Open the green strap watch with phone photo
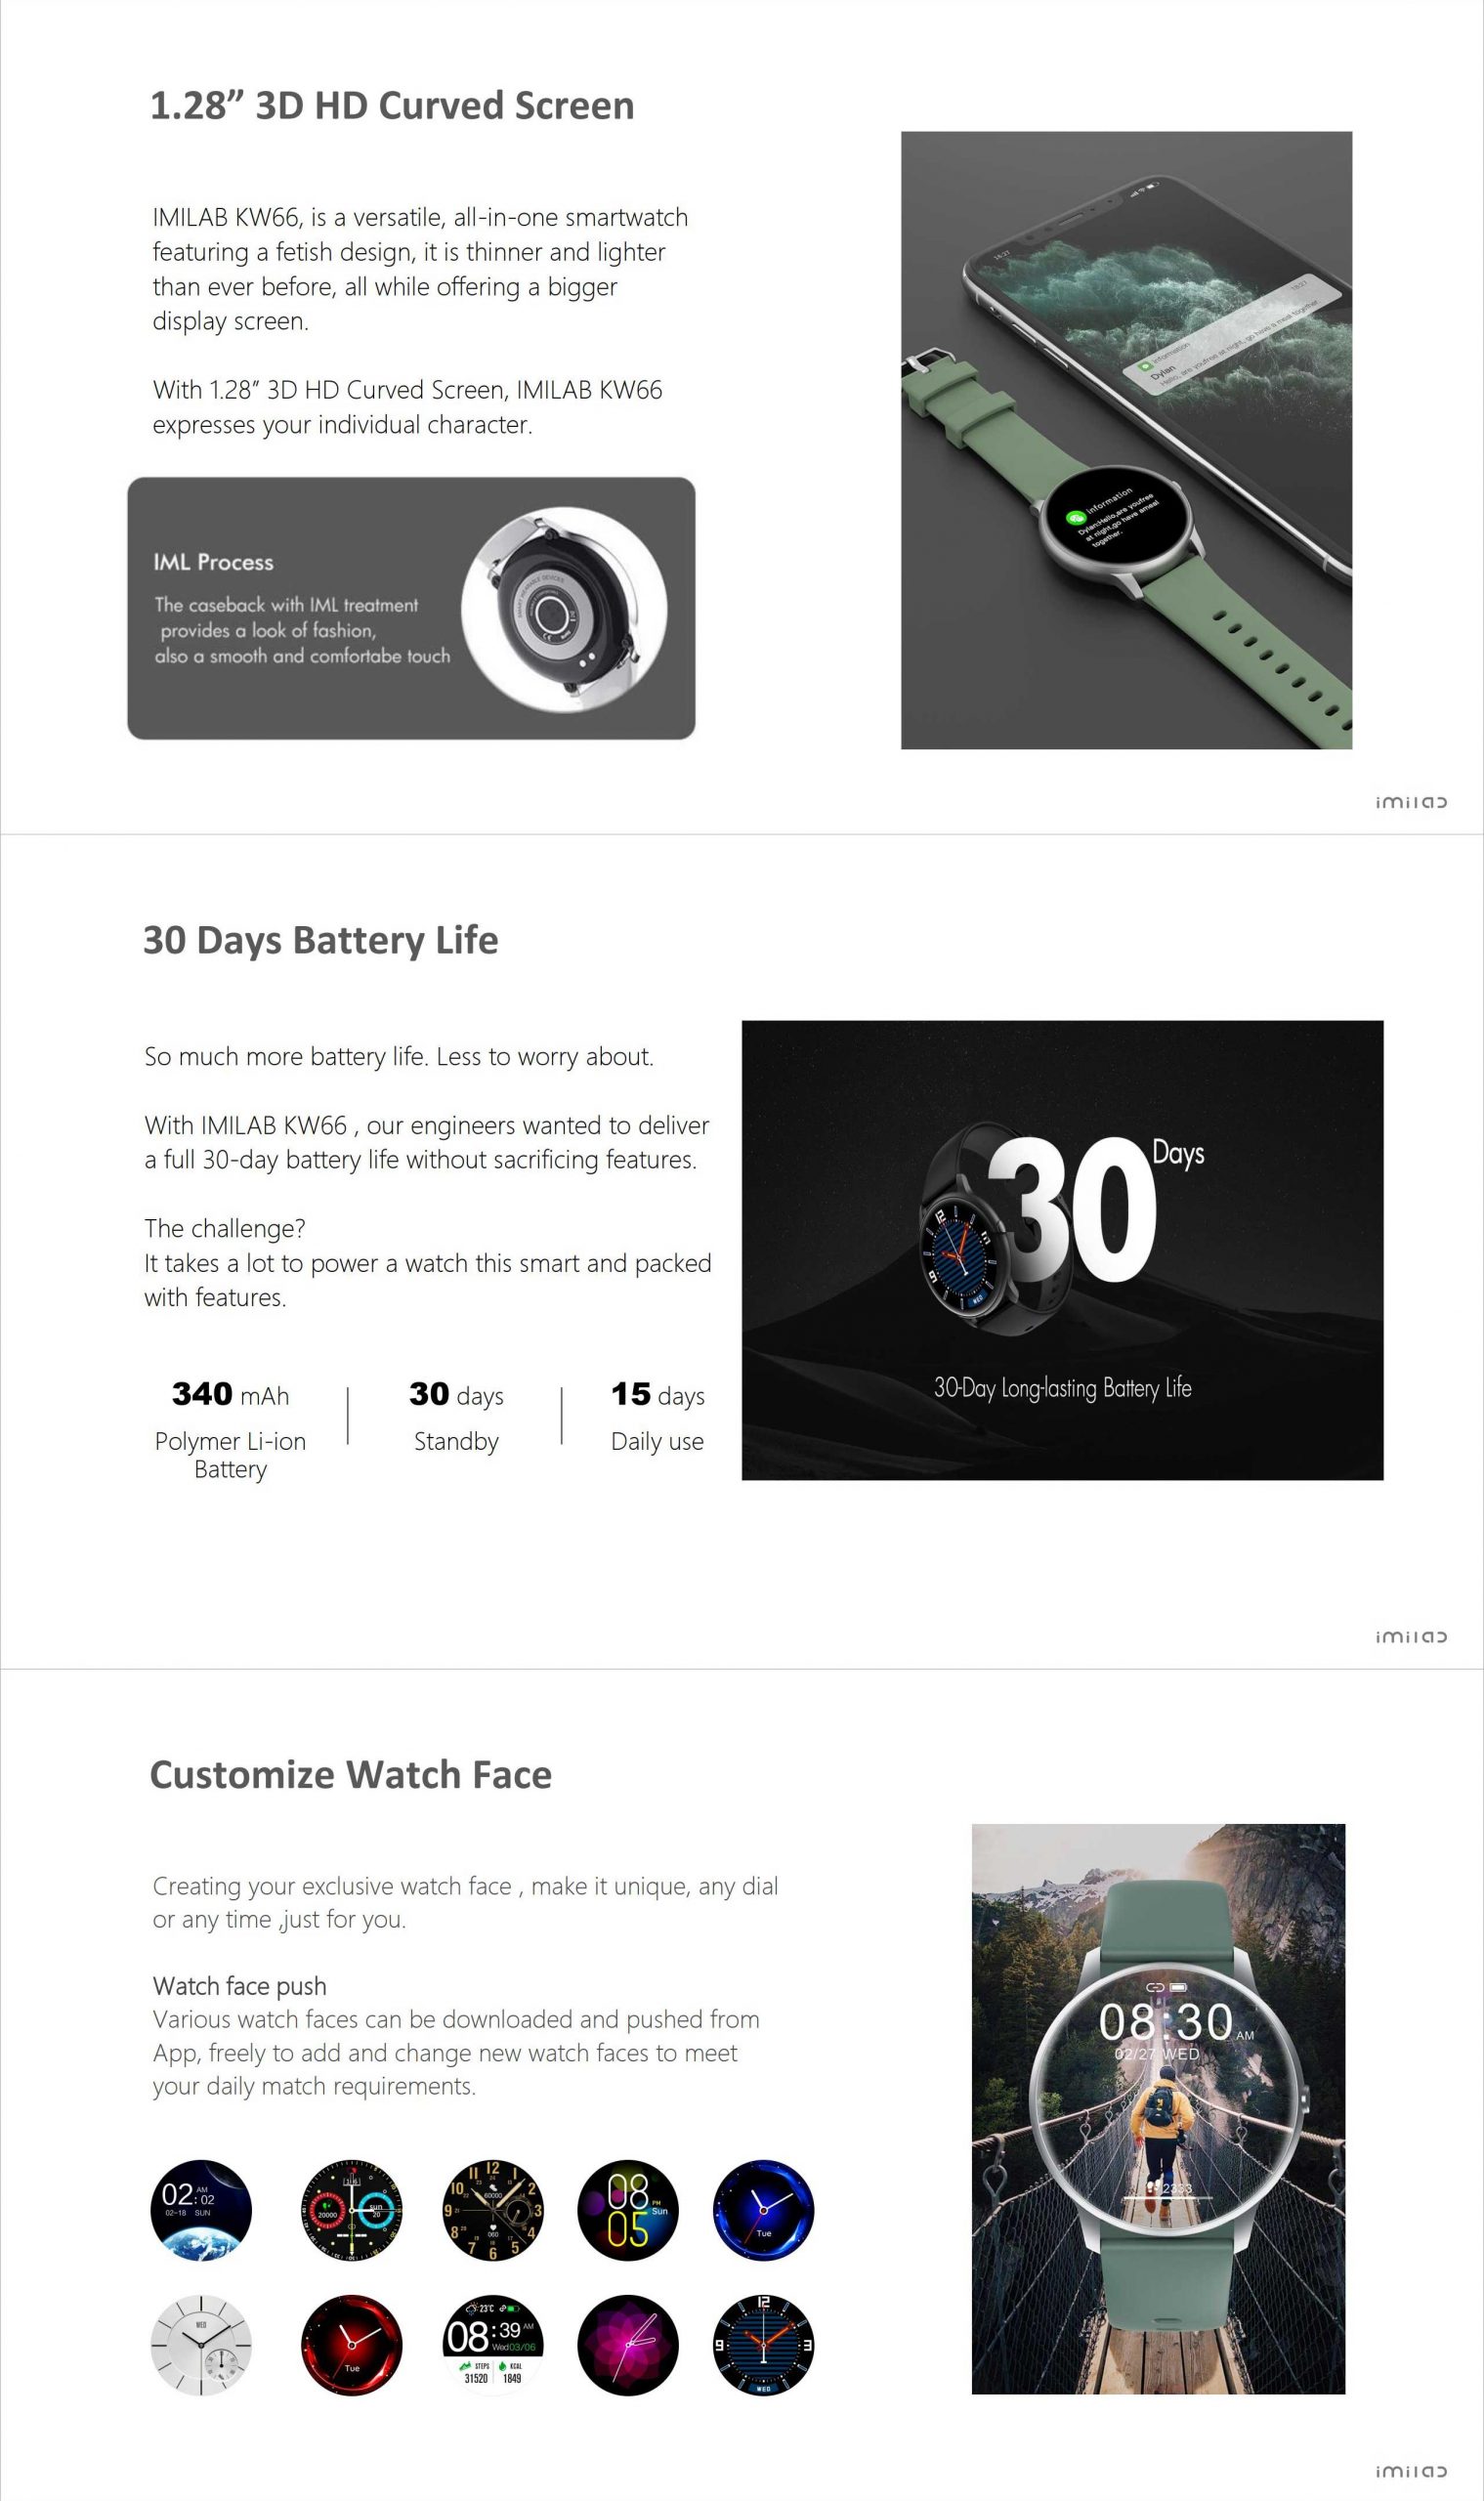This screenshot has height=2501, width=1484. click(1126, 440)
